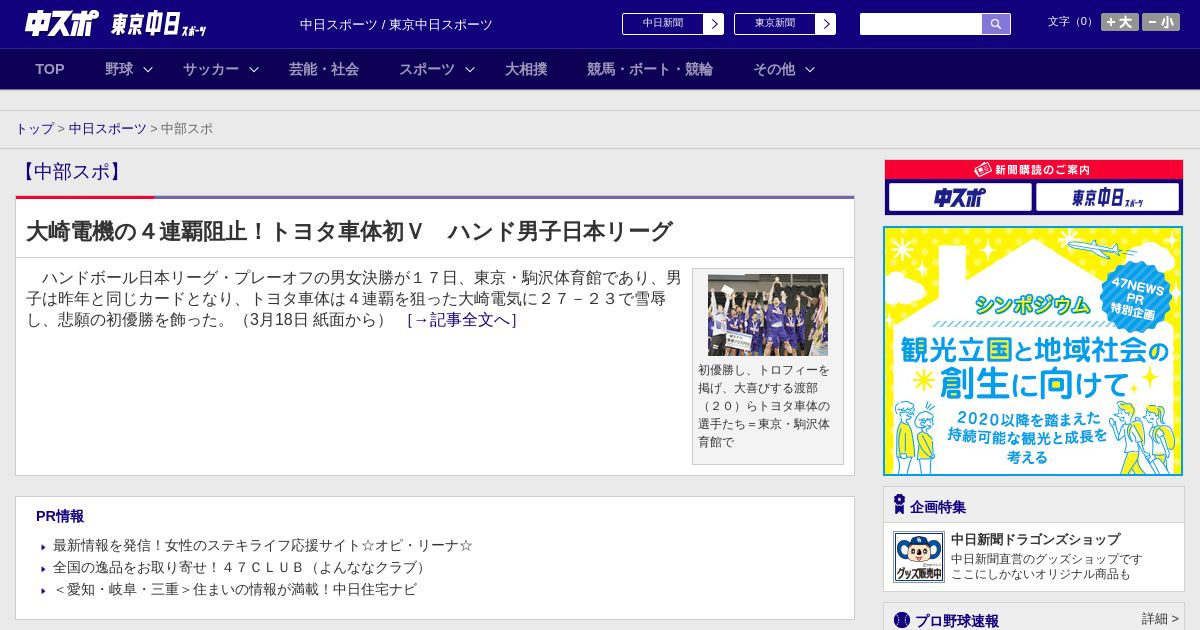1200x630 pixels.
Task: Open the オピ・リーナ PR link
Action: tap(263, 545)
